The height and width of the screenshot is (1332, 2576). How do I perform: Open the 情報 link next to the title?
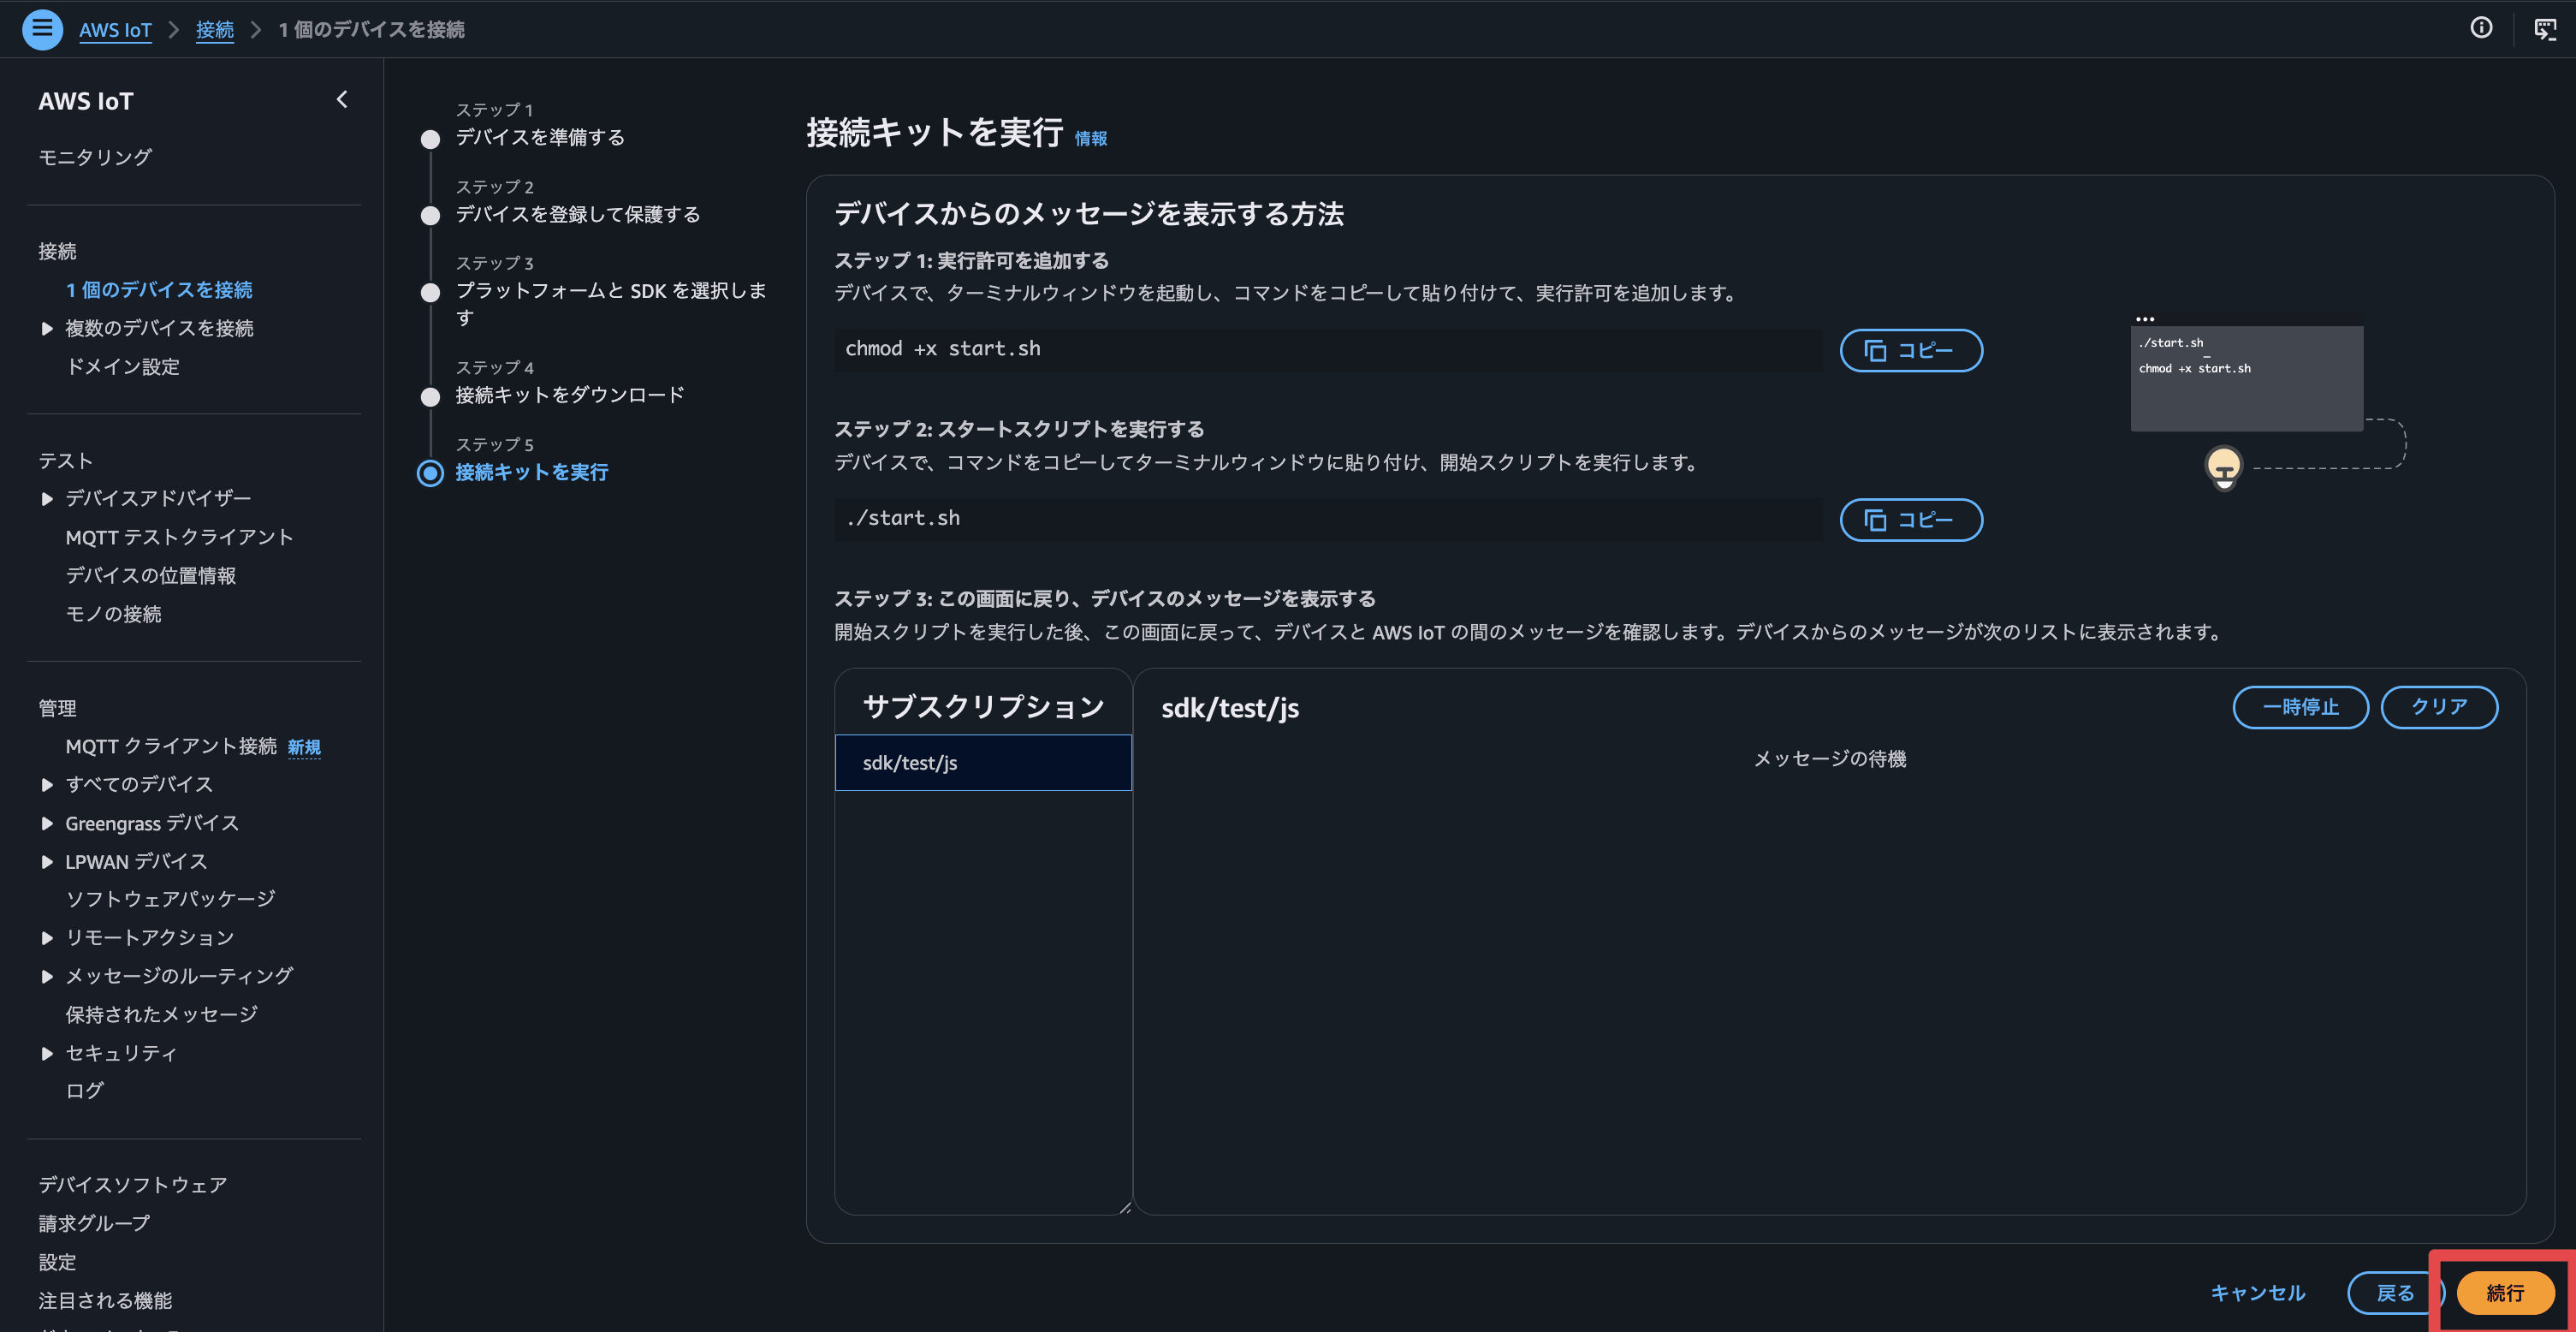pyautogui.click(x=1090, y=138)
